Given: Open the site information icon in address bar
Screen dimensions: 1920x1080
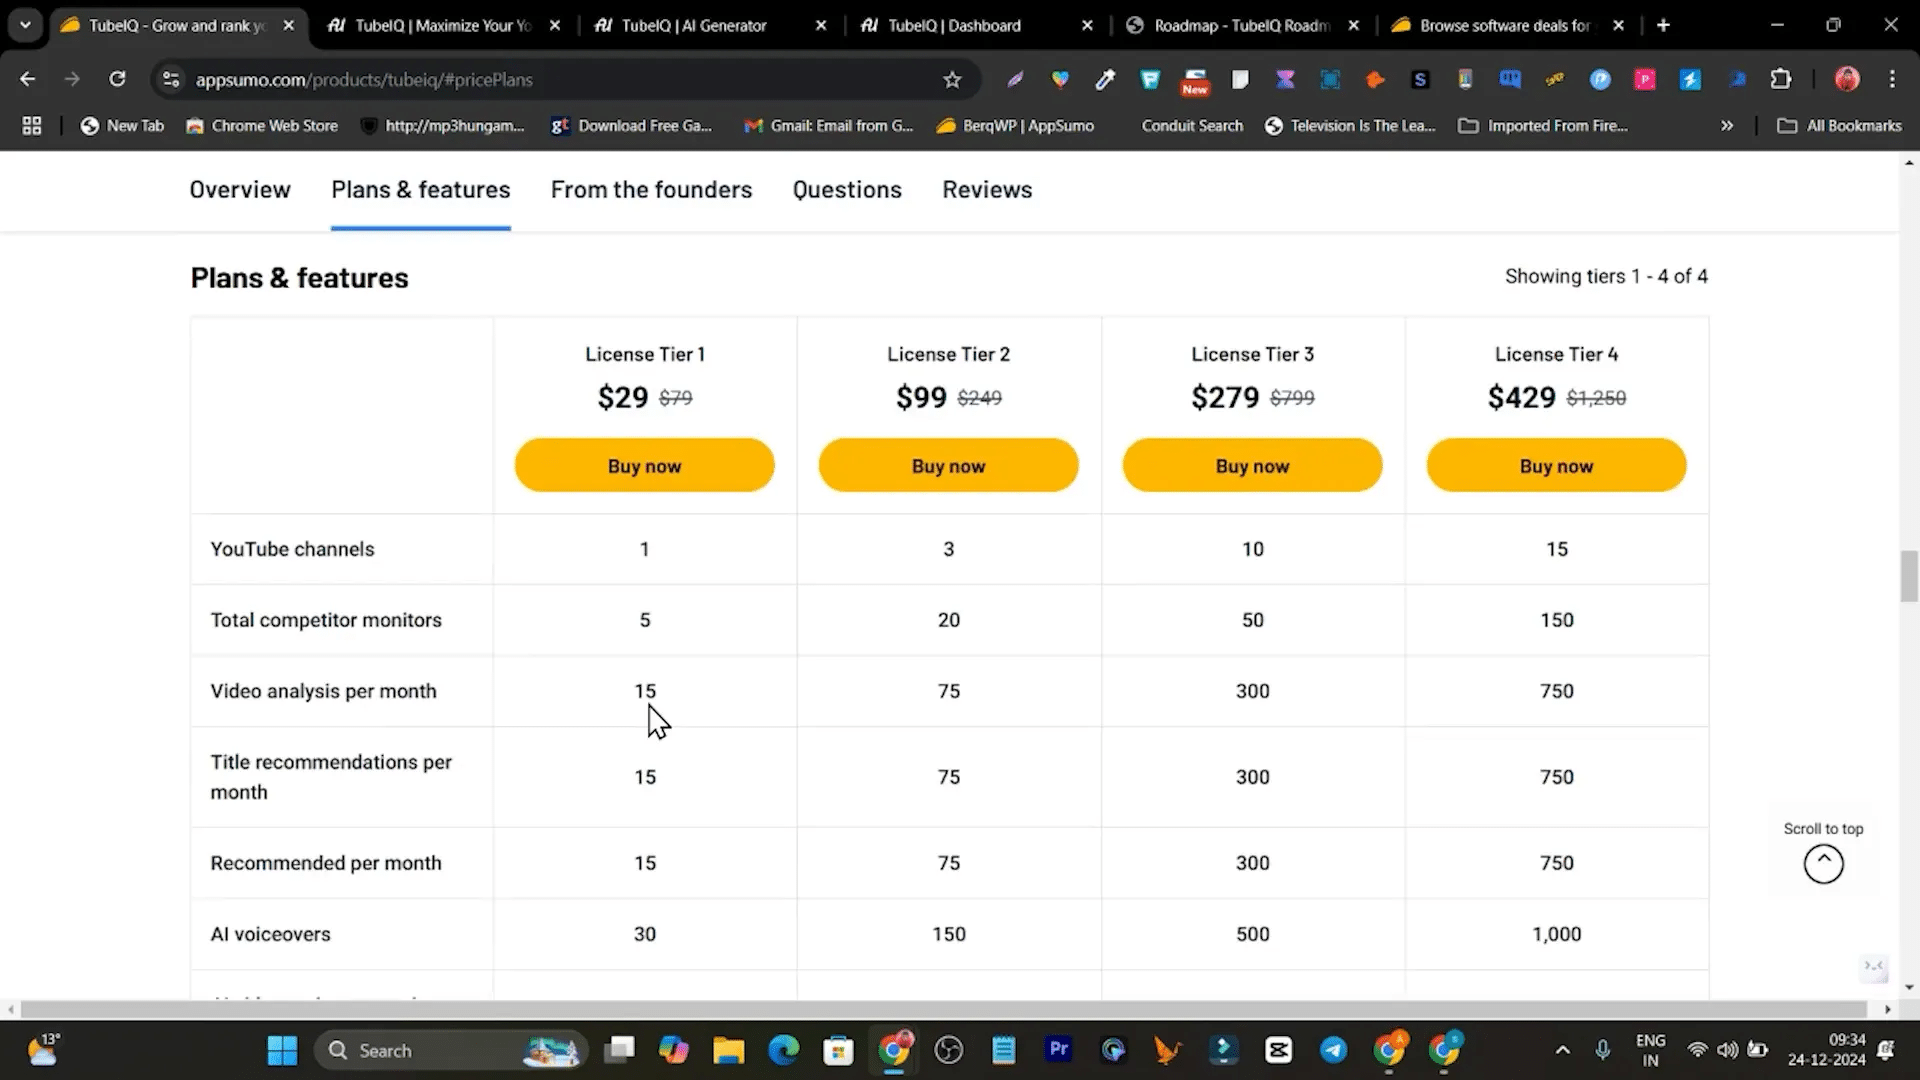Looking at the screenshot, I should 171,80.
